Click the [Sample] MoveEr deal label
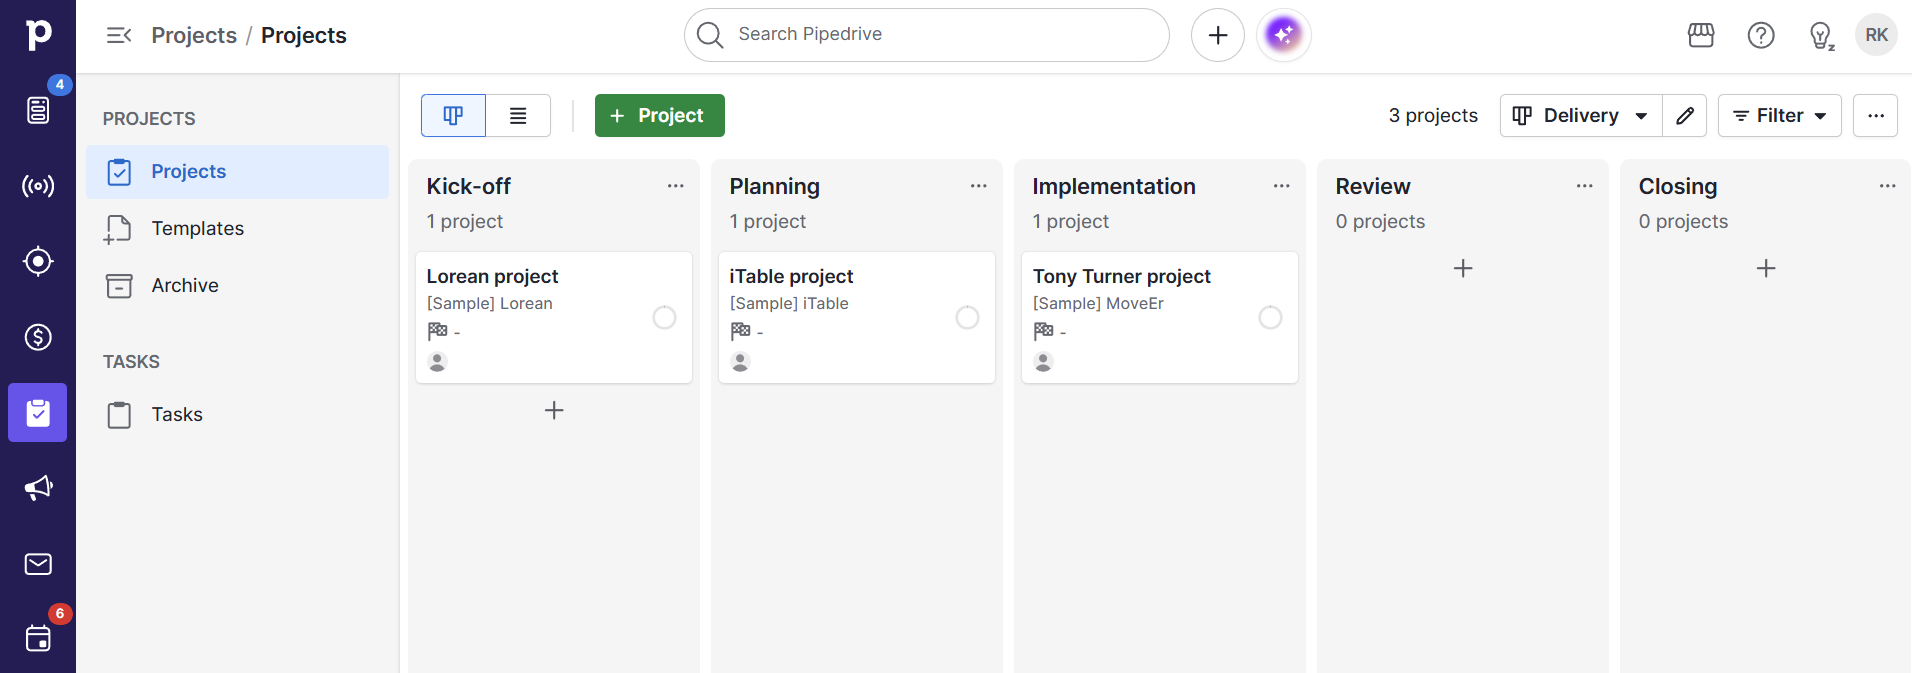The width and height of the screenshot is (1912, 673). tap(1098, 303)
